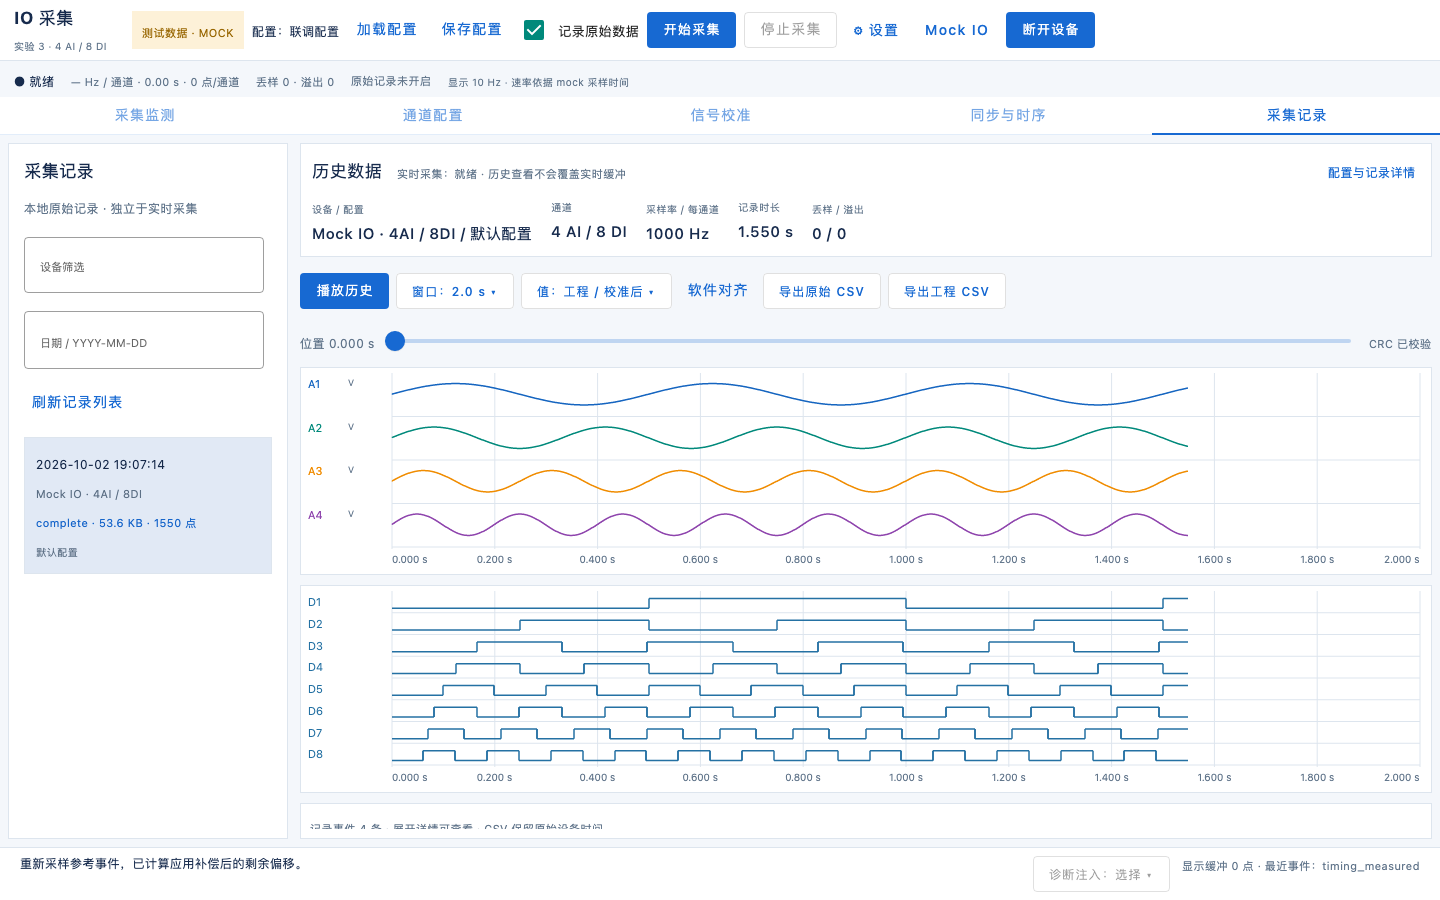
Task: Click the 停止采集 button
Action: pyautogui.click(x=790, y=30)
